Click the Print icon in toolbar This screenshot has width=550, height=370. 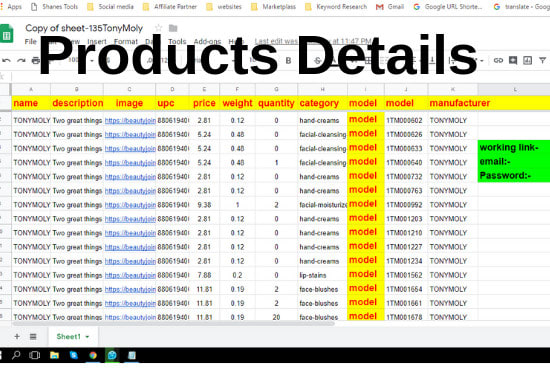pyautogui.click(x=35, y=60)
